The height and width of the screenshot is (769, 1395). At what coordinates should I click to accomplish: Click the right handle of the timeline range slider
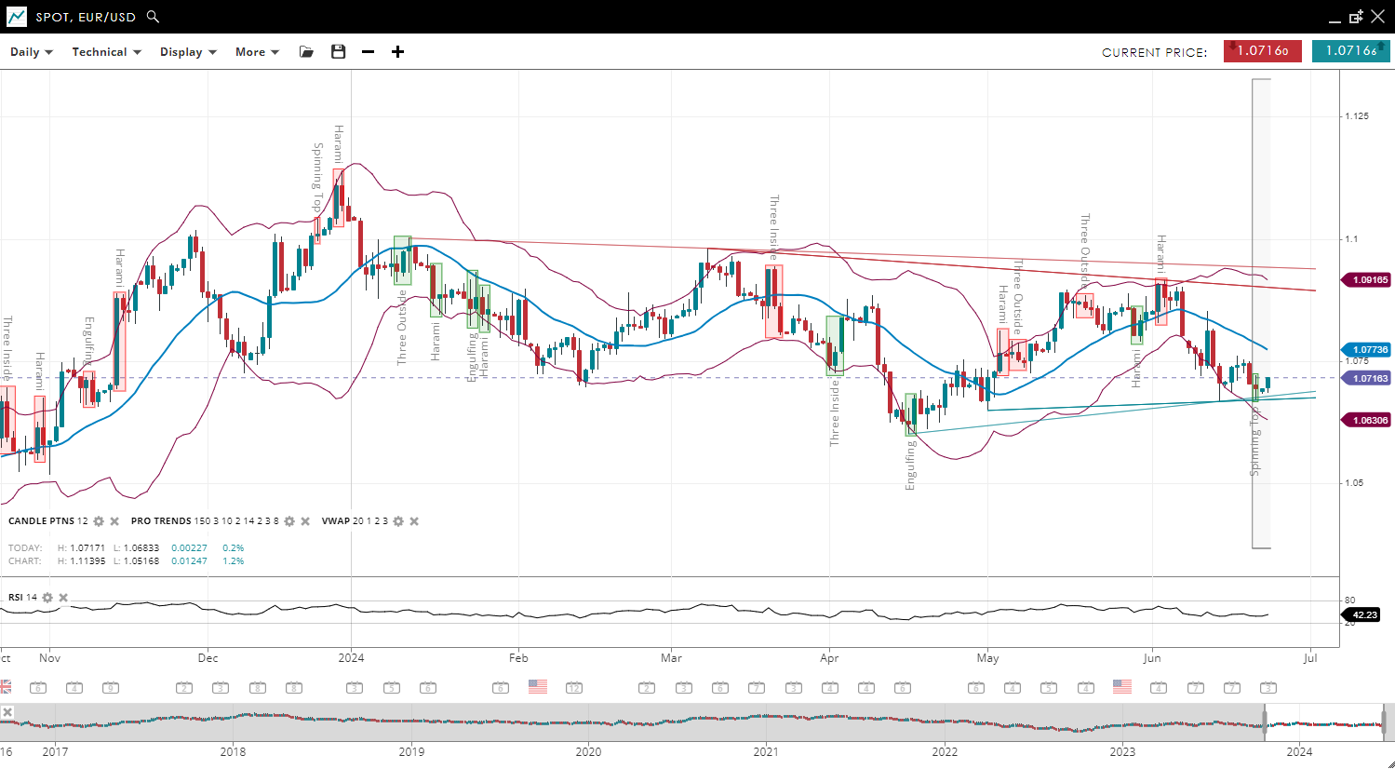pyautogui.click(x=1385, y=722)
